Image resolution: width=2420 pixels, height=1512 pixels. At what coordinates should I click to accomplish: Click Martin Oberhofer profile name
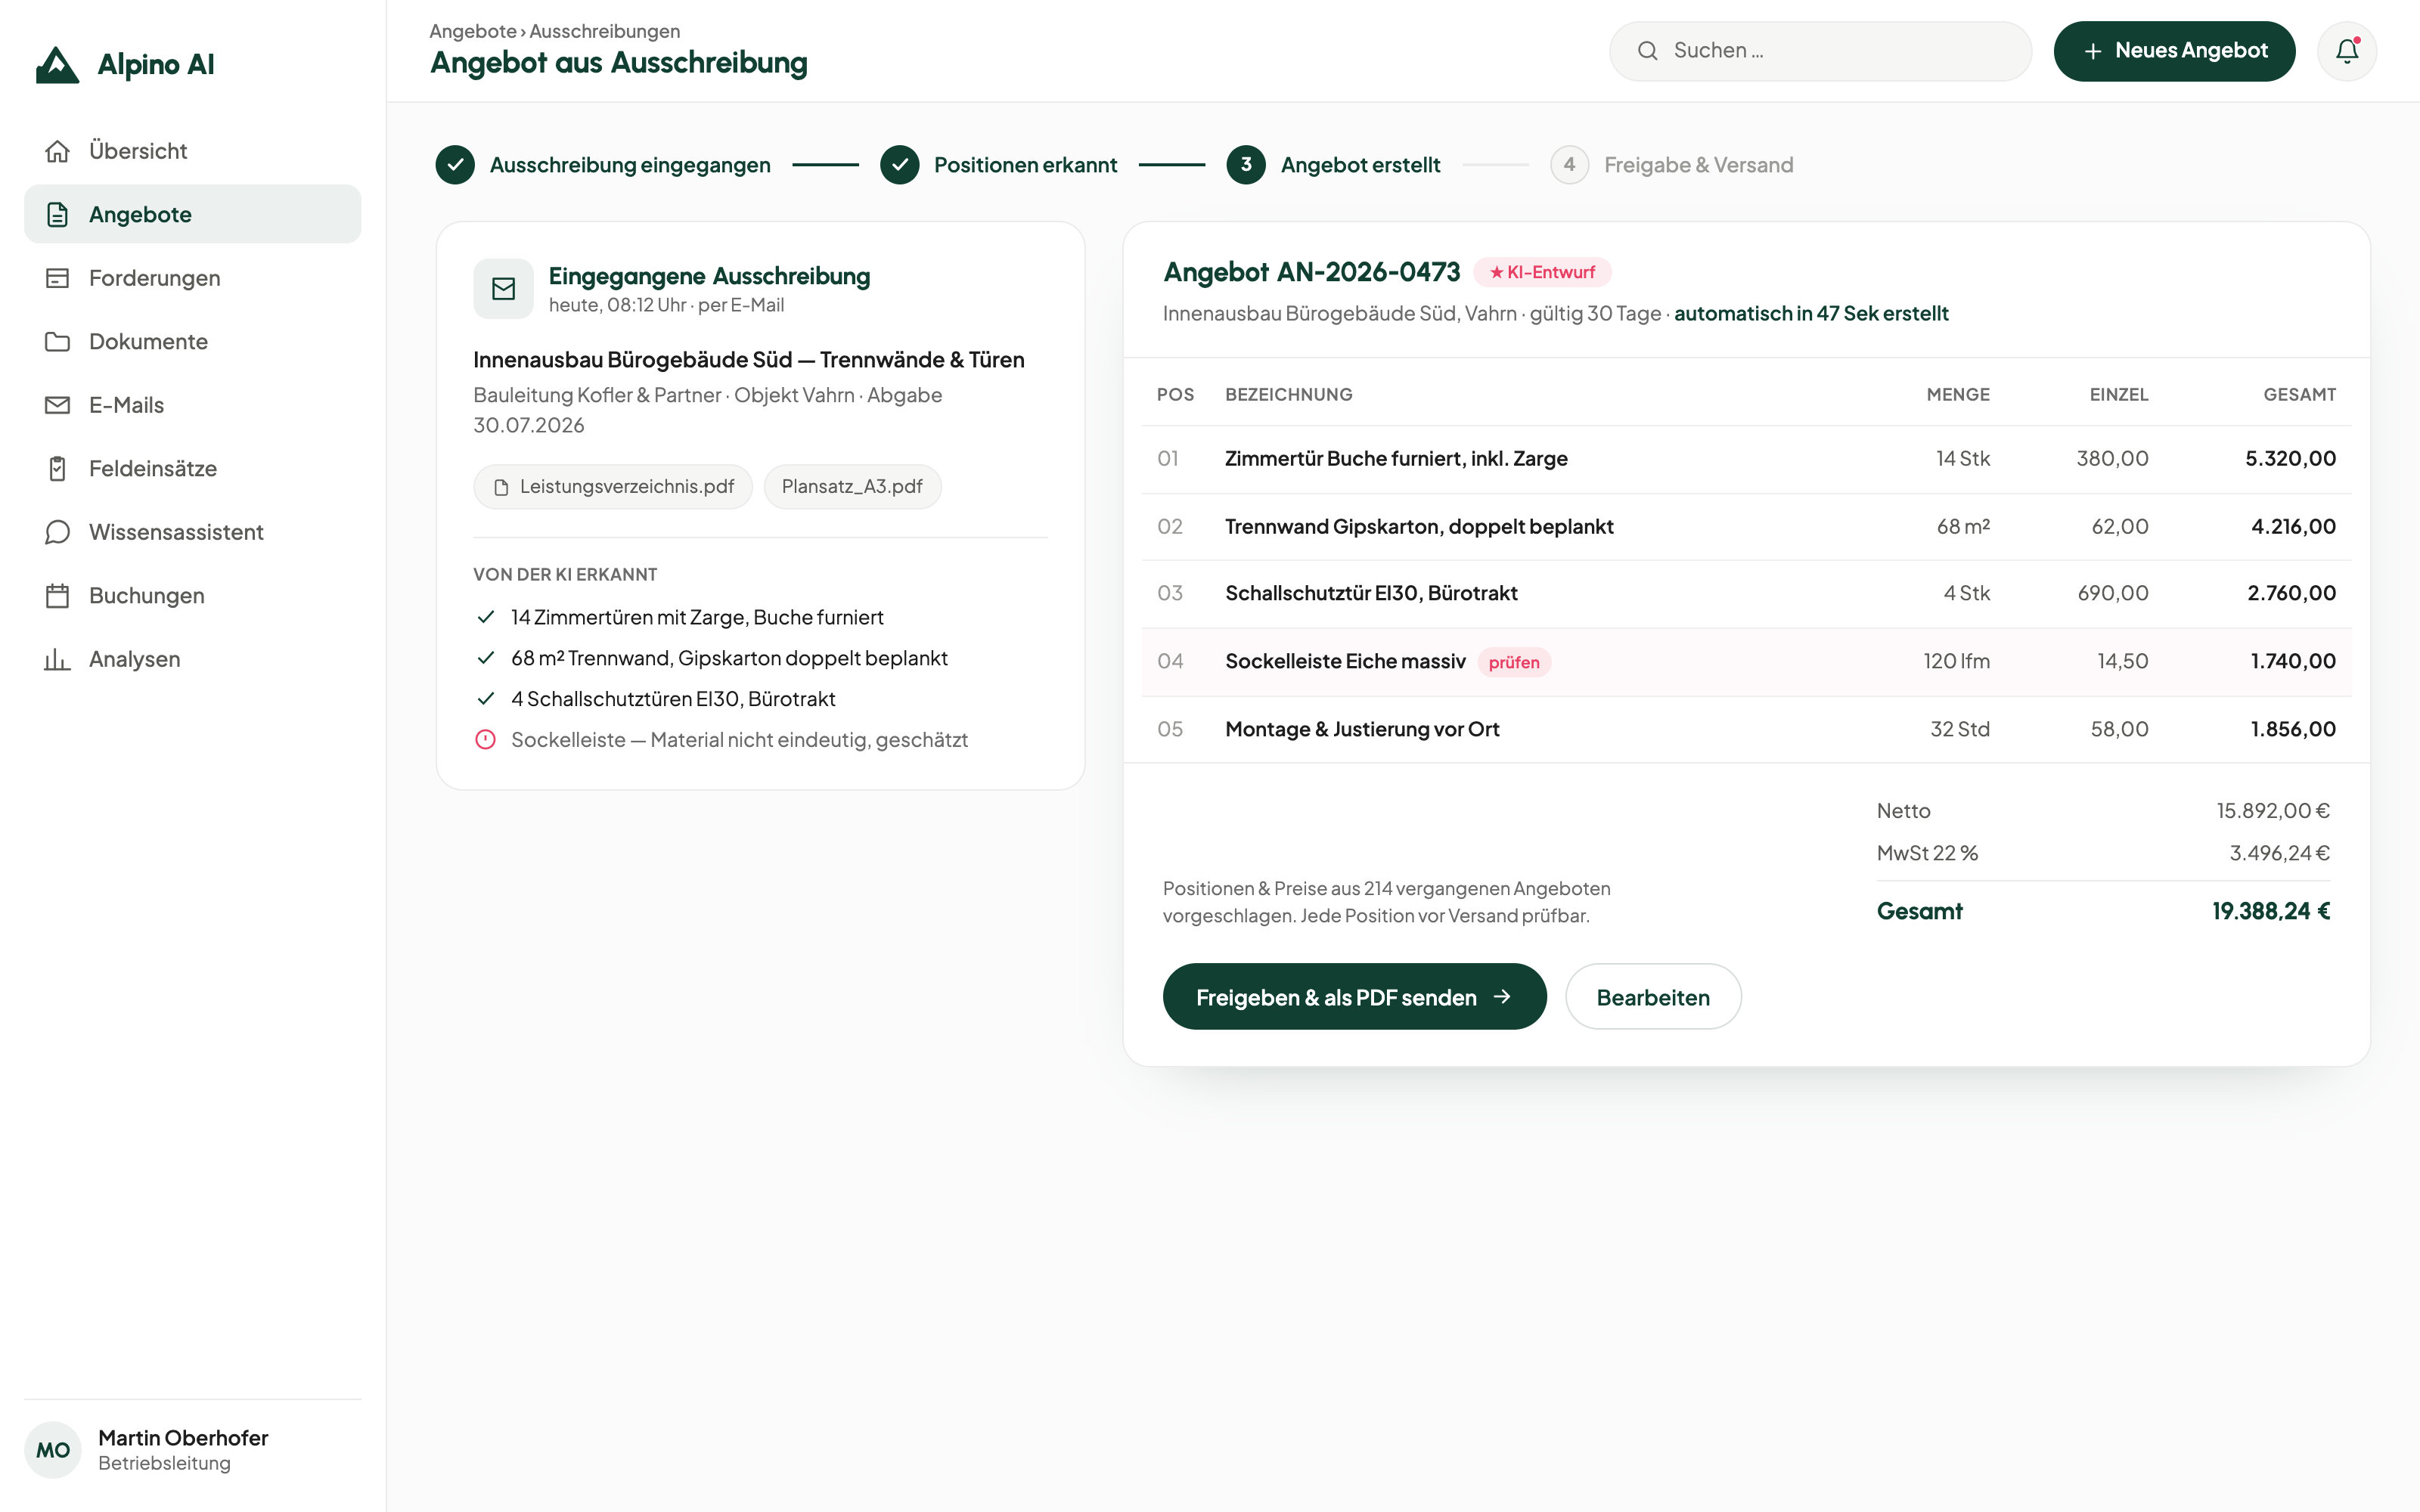click(x=183, y=1438)
